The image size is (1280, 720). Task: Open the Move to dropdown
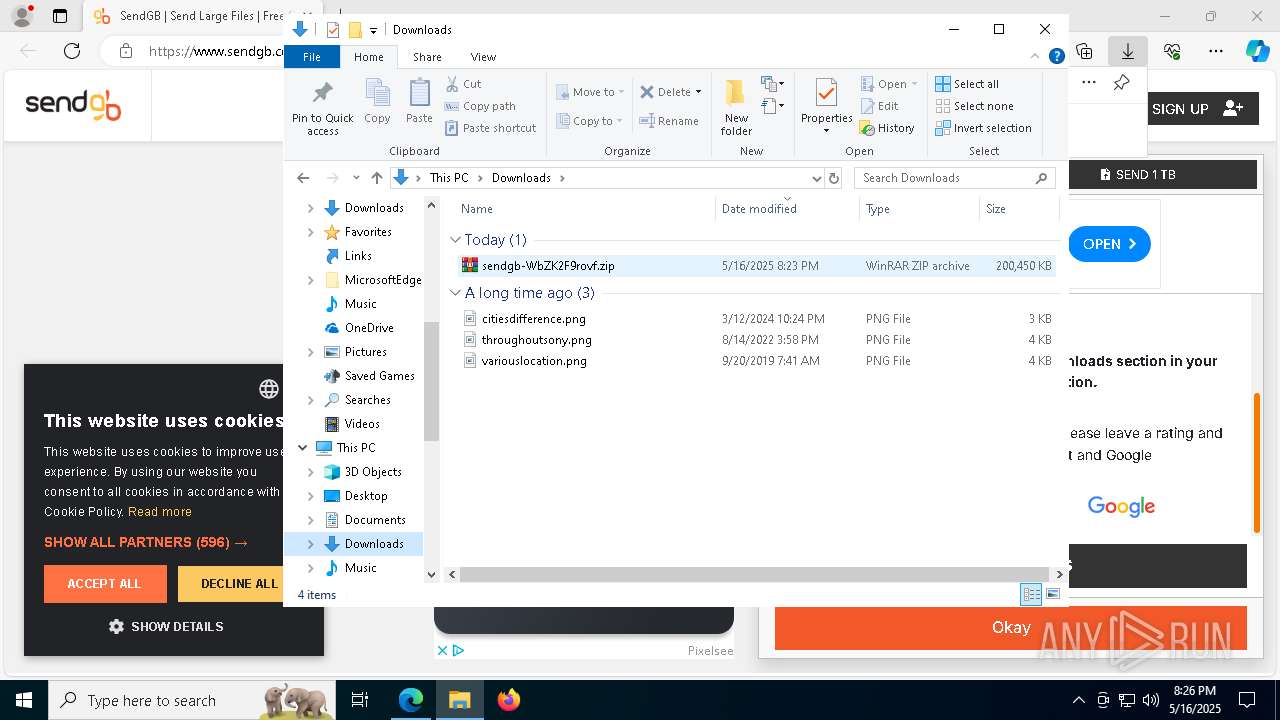(x=590, y=92)
